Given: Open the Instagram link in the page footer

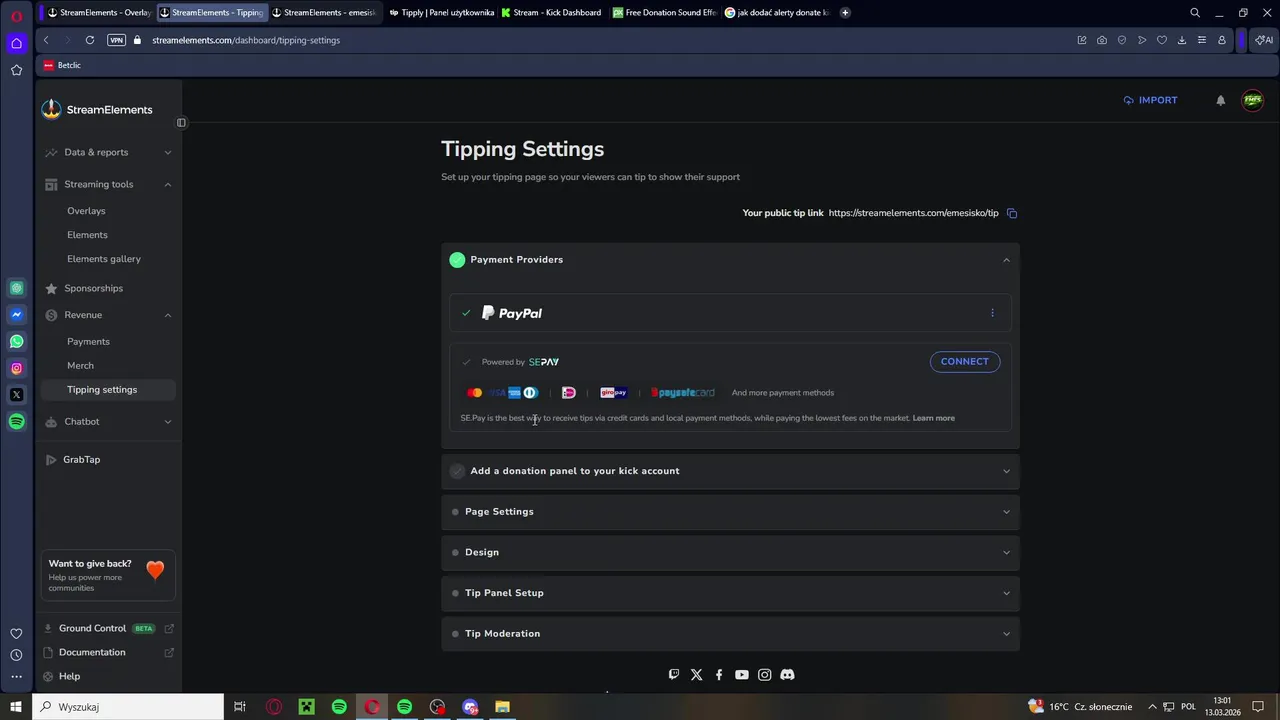Looking at the screenshot, I should (x=764, y=675).
